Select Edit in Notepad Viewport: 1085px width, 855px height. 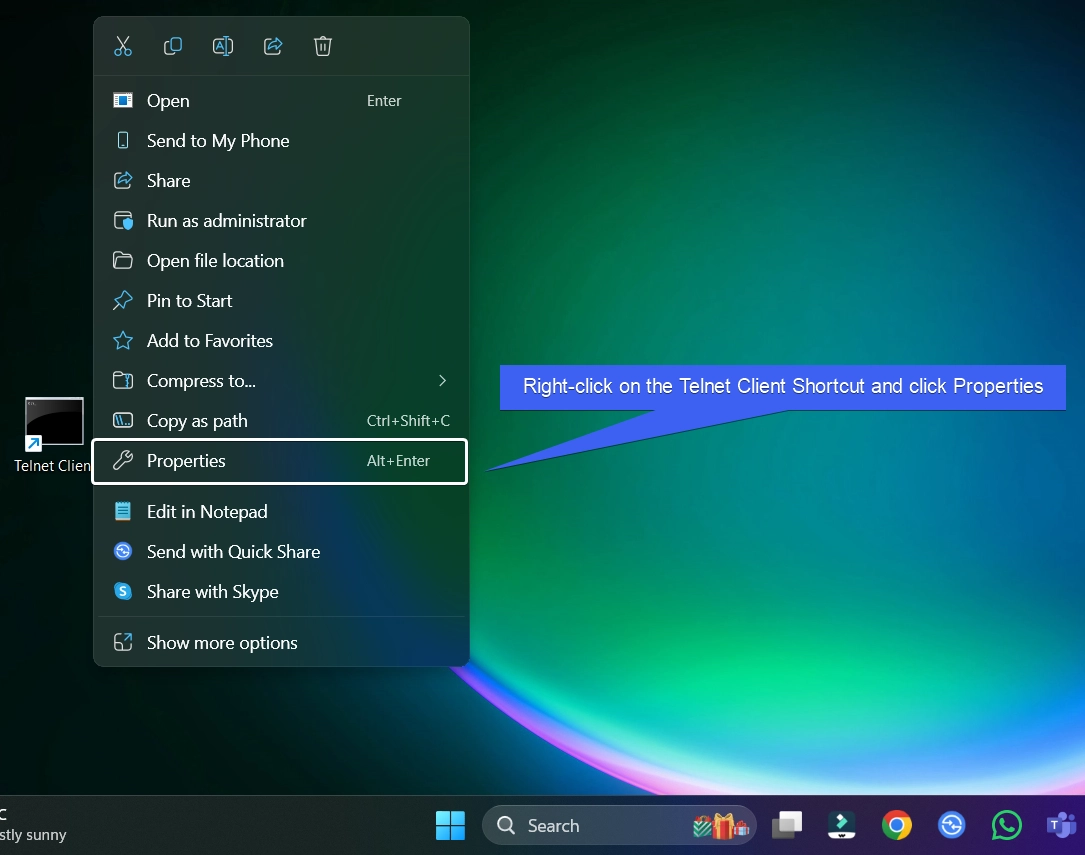click(x=281, y=513)
